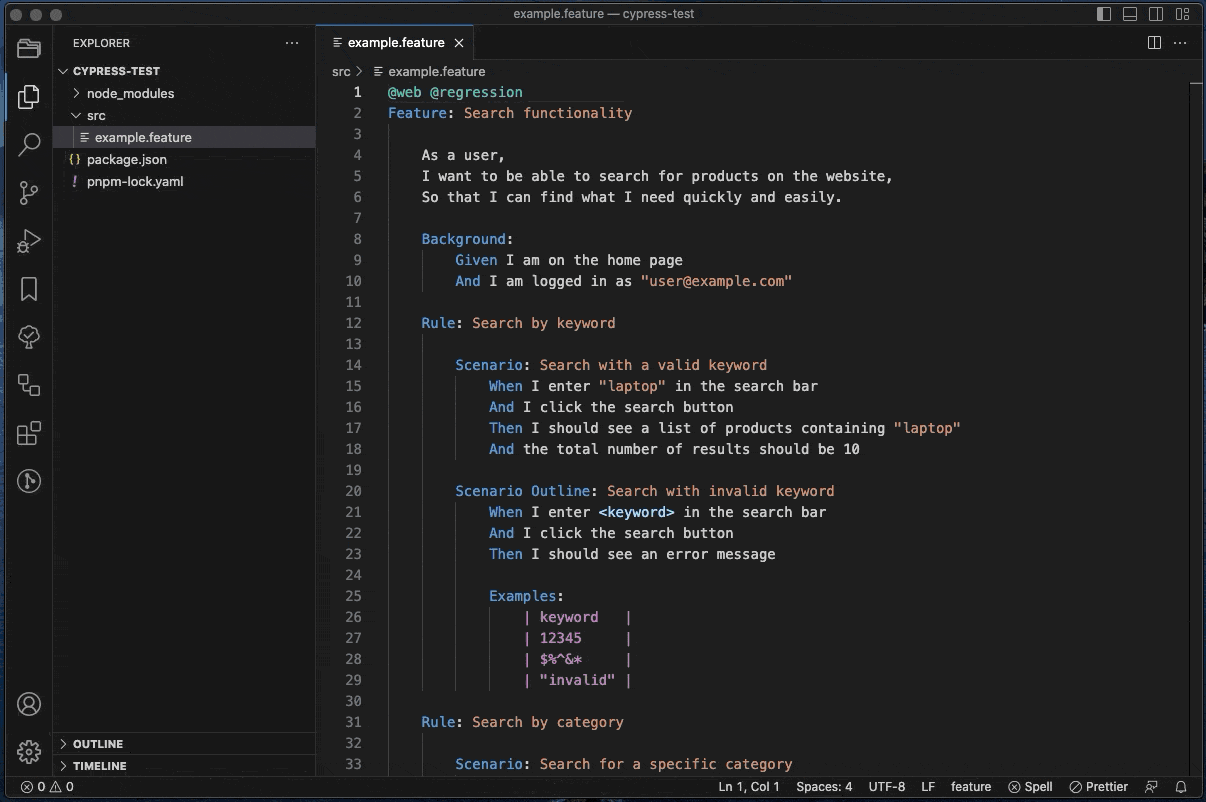
Task: Click the @web tag on line 1
Action: click(x=405, y=92)
